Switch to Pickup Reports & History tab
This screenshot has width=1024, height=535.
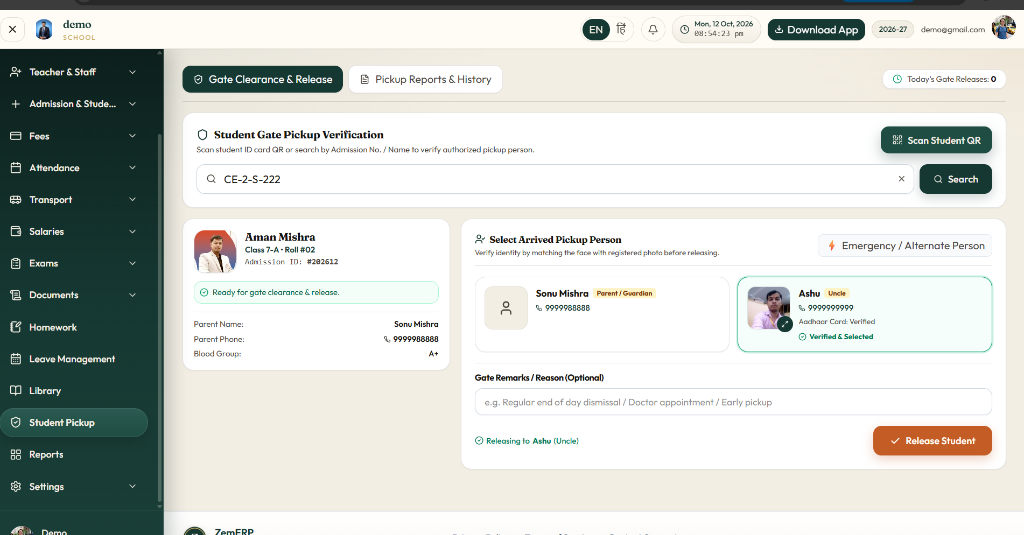tap(426, 79)
